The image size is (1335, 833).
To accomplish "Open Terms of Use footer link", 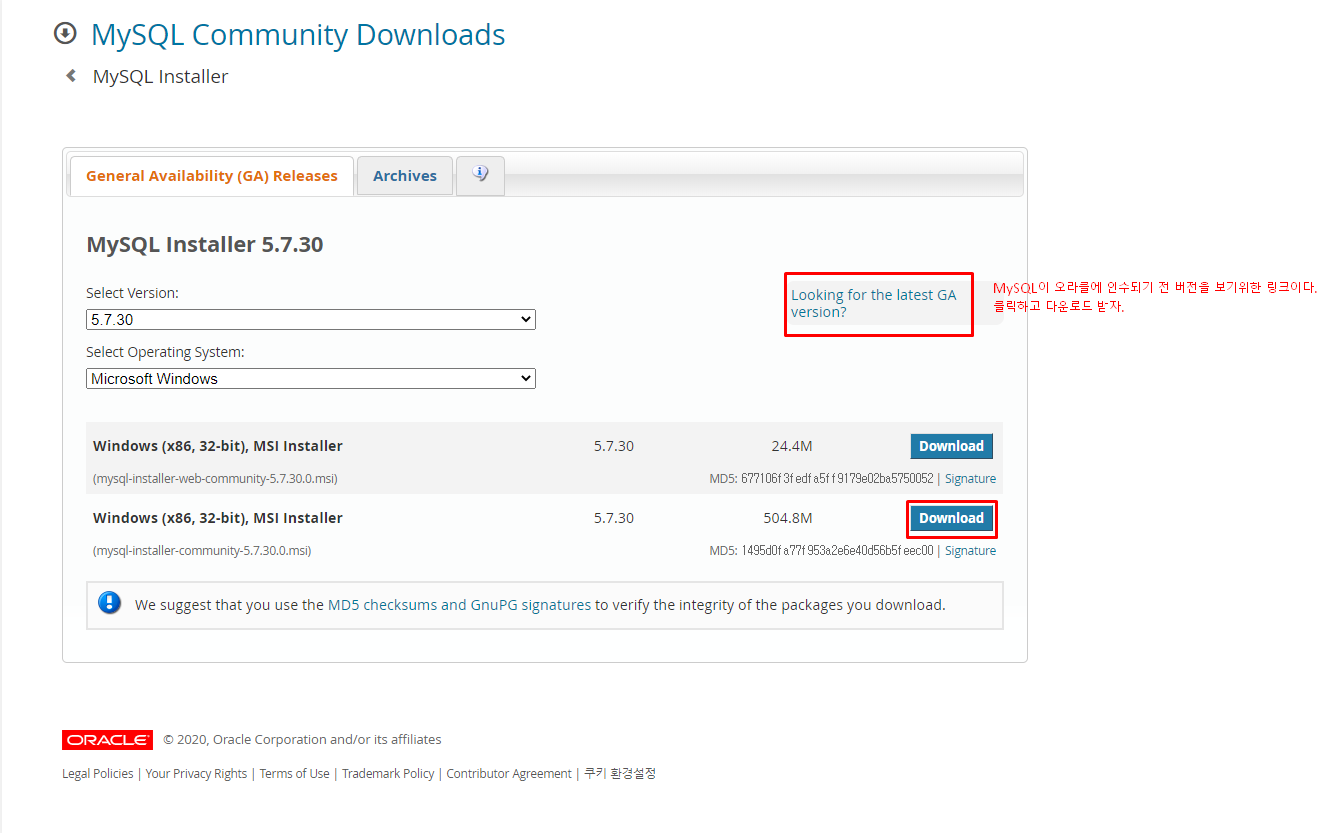I will 294,774.
